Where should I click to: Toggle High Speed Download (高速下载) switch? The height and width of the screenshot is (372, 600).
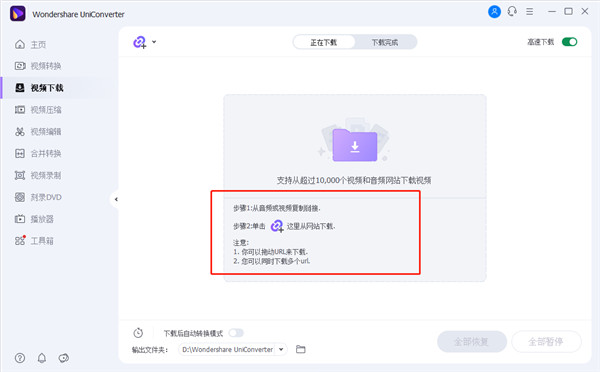[x=569, y=42]
